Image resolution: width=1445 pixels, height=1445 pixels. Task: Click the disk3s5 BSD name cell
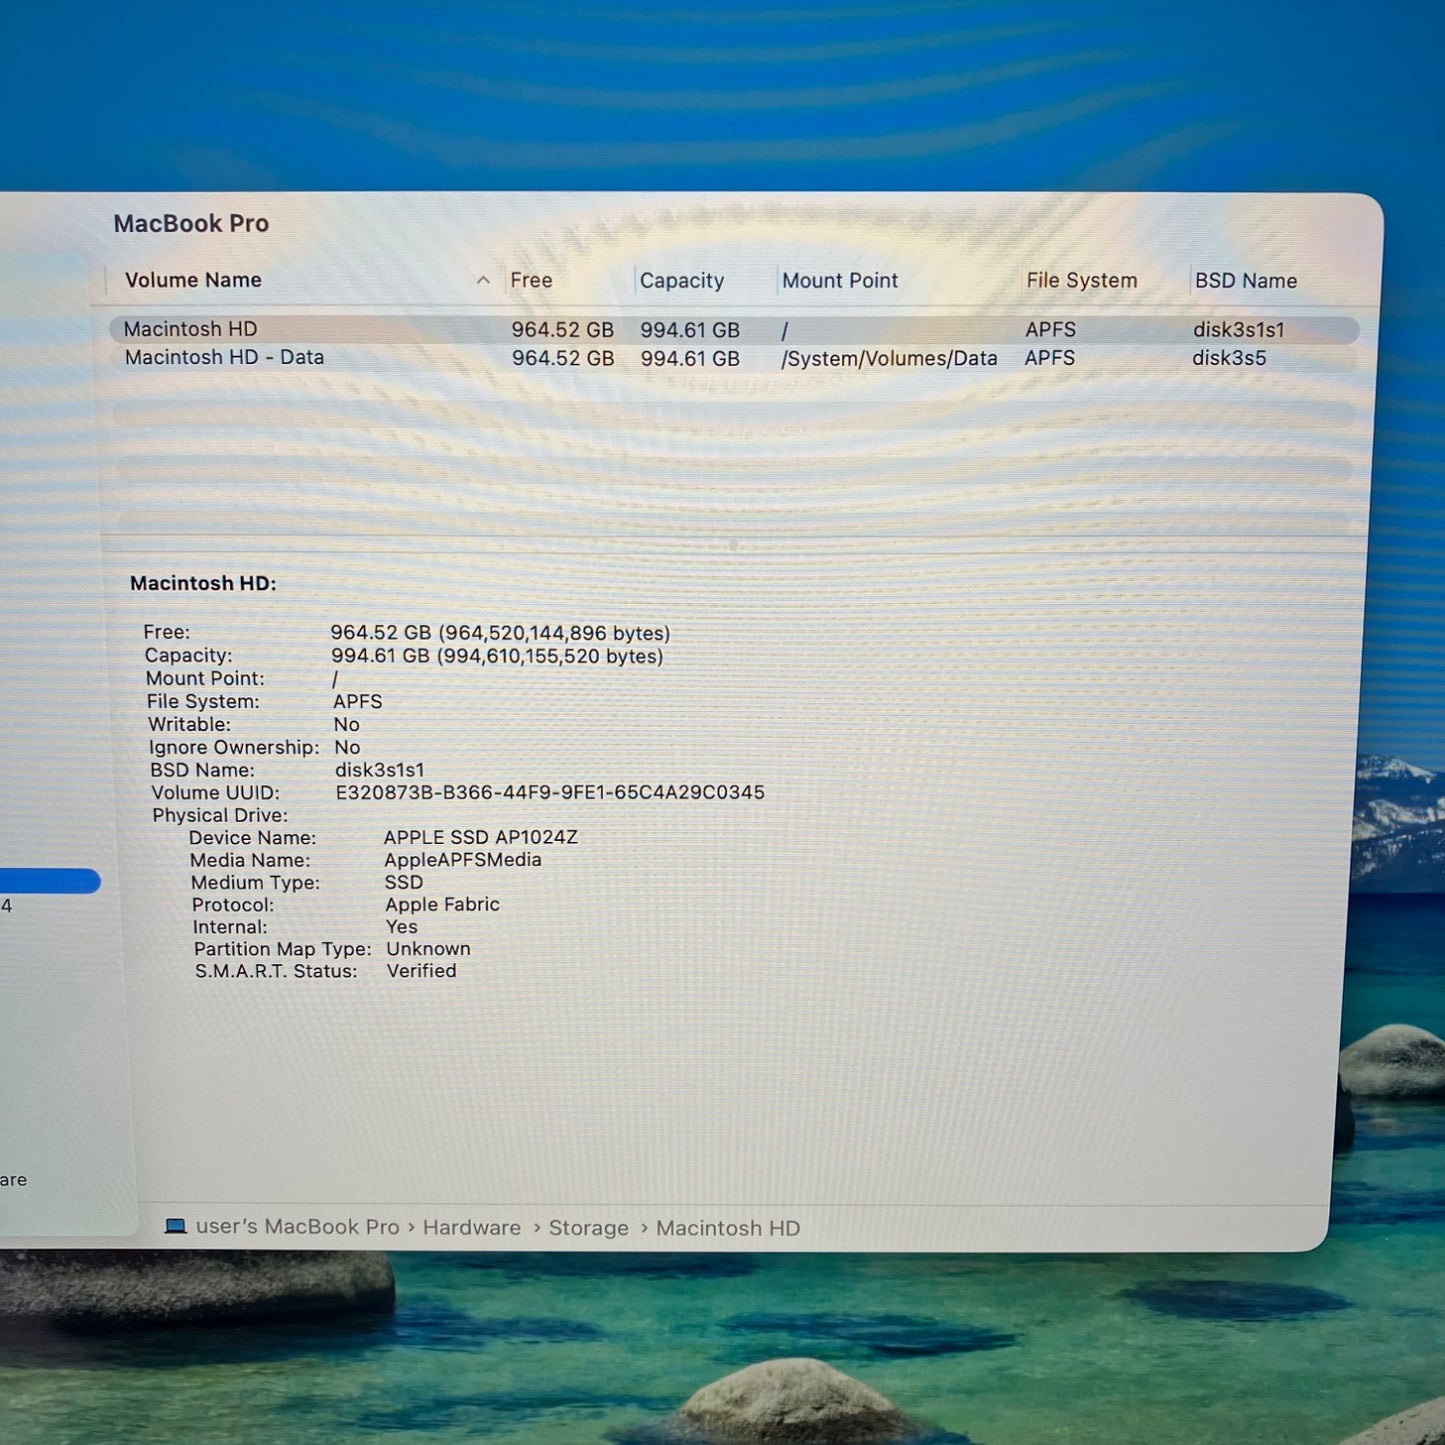pyautogui.click(x=1229, y=358)
